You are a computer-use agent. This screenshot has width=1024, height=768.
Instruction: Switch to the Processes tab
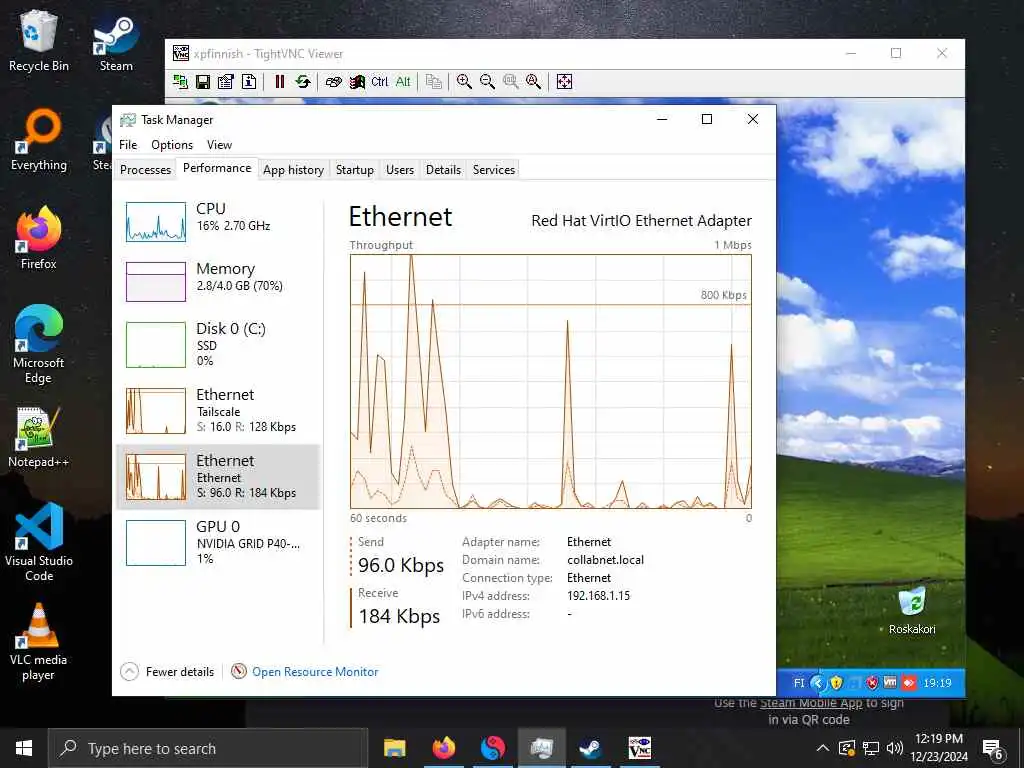[x=145, y=170]
